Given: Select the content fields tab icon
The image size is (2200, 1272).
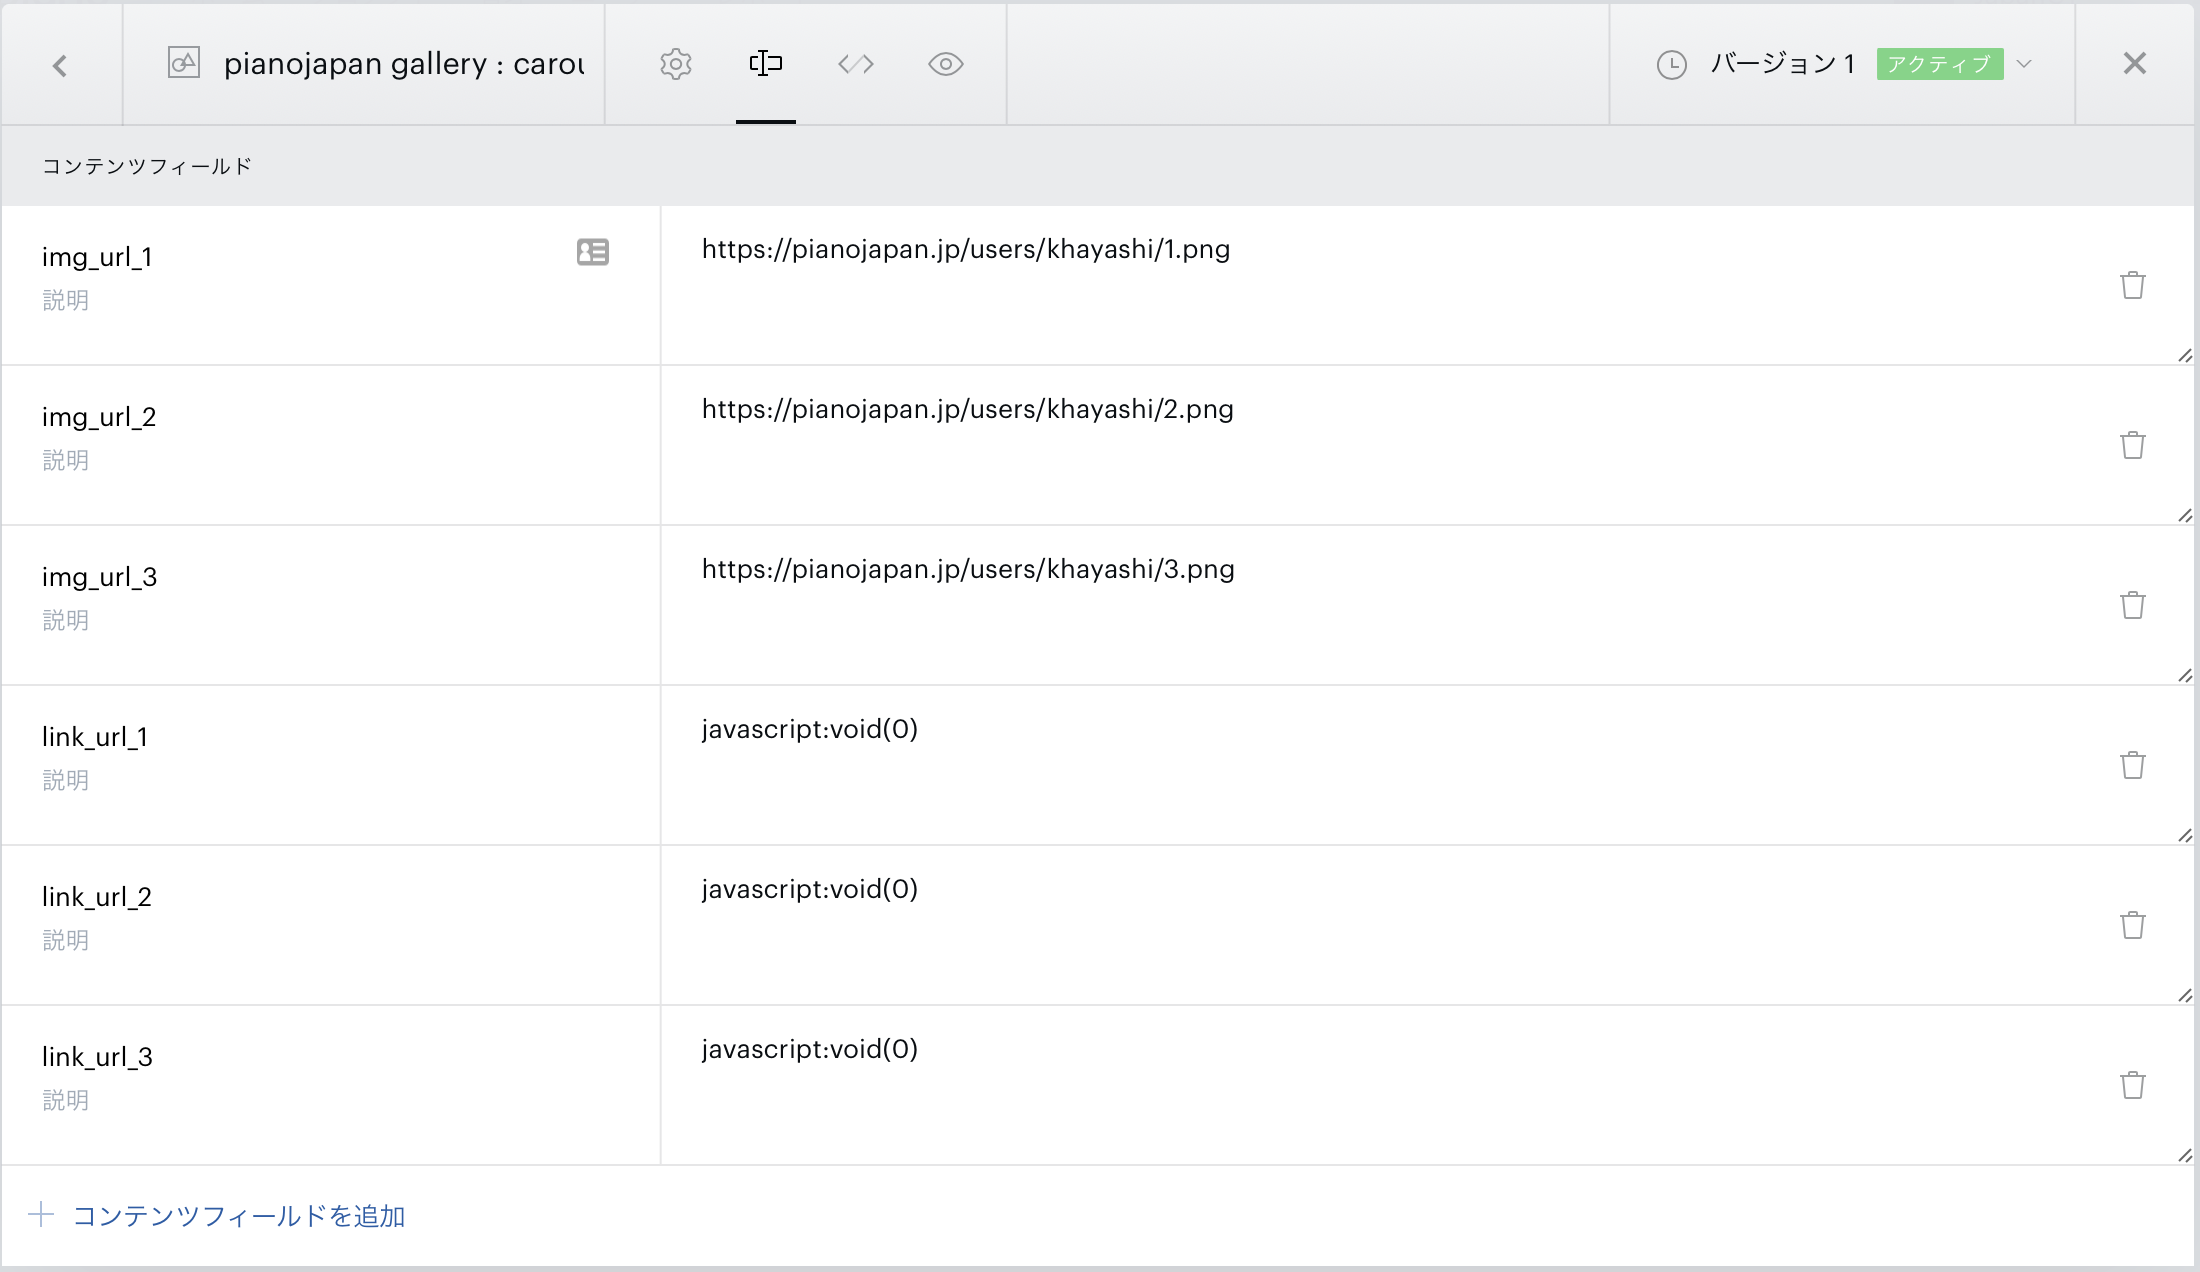Looking at the screenshot, I should coord(766,64).
